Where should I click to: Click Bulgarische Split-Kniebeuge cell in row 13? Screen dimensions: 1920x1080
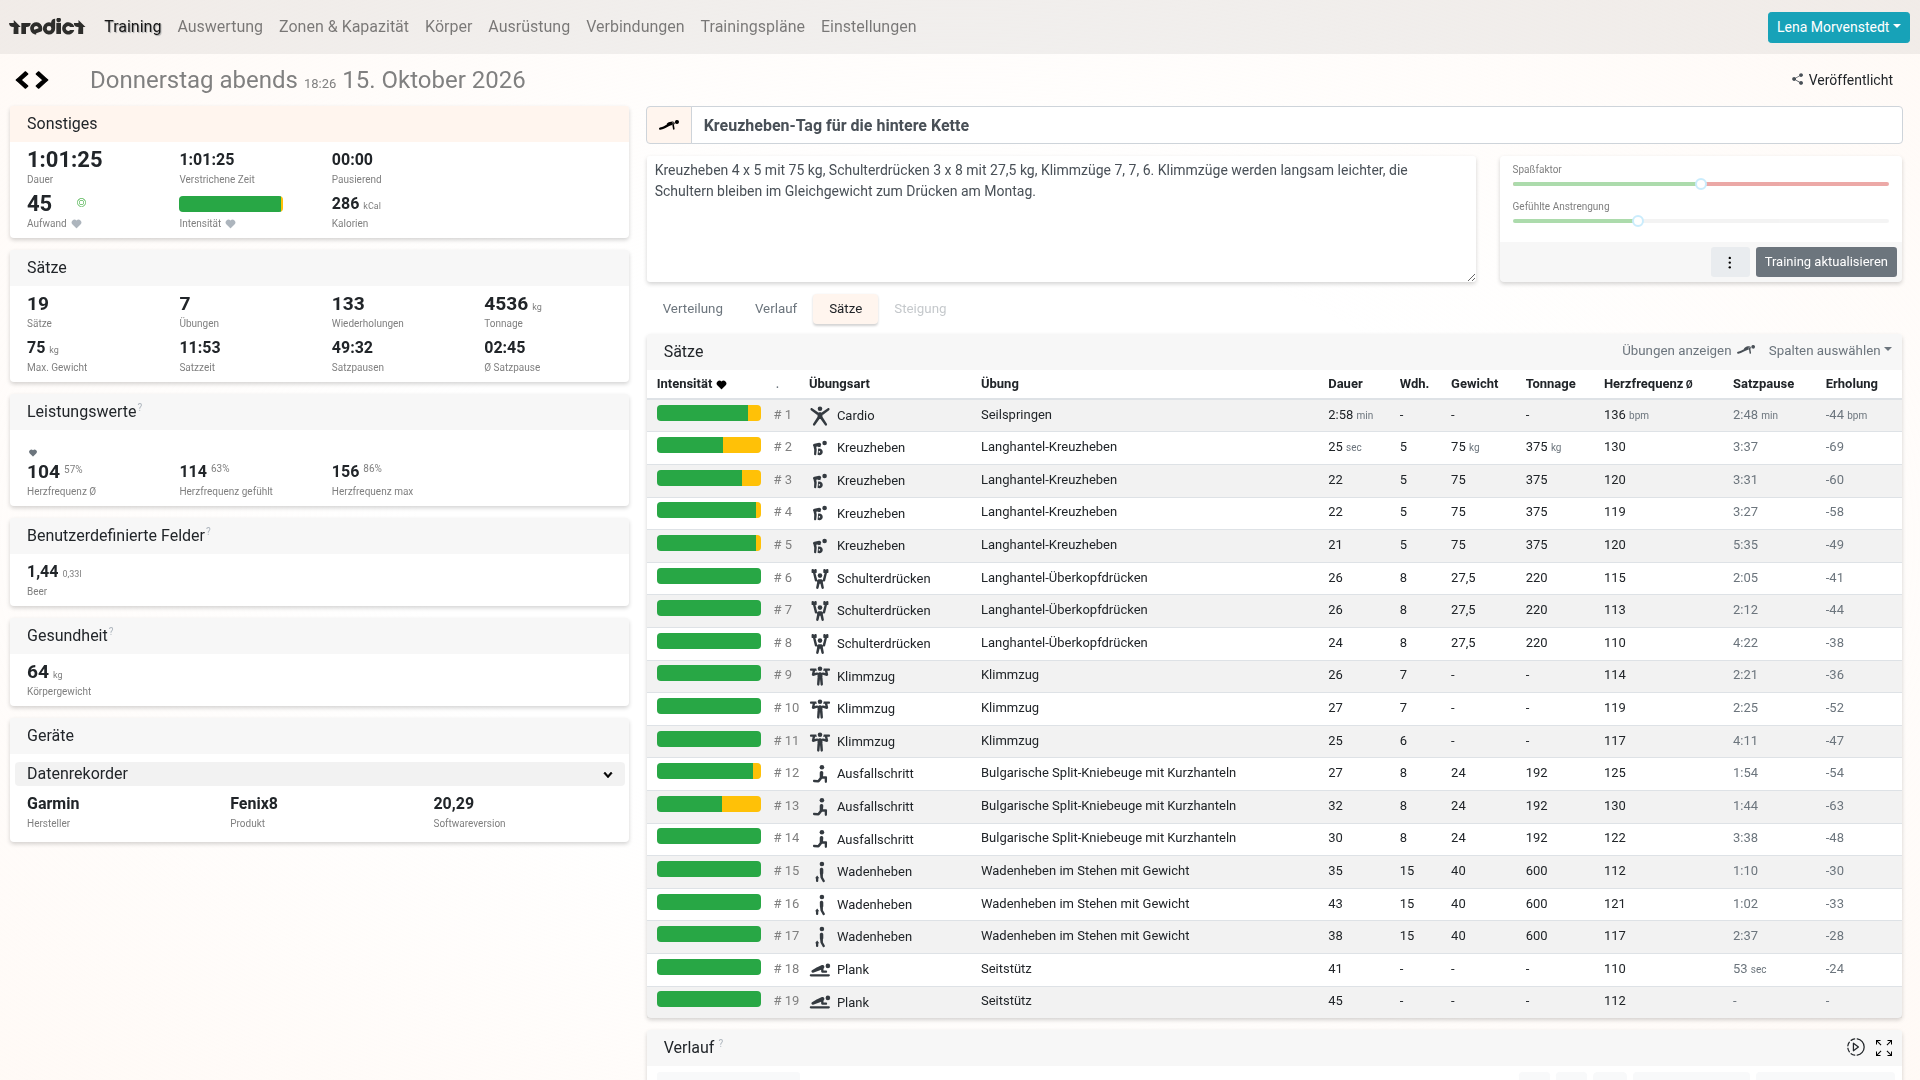click(1108, 806)
